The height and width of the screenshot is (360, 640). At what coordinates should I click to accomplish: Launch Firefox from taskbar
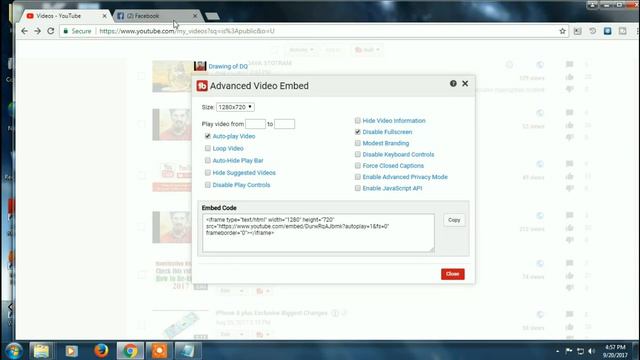coord(101,351)
